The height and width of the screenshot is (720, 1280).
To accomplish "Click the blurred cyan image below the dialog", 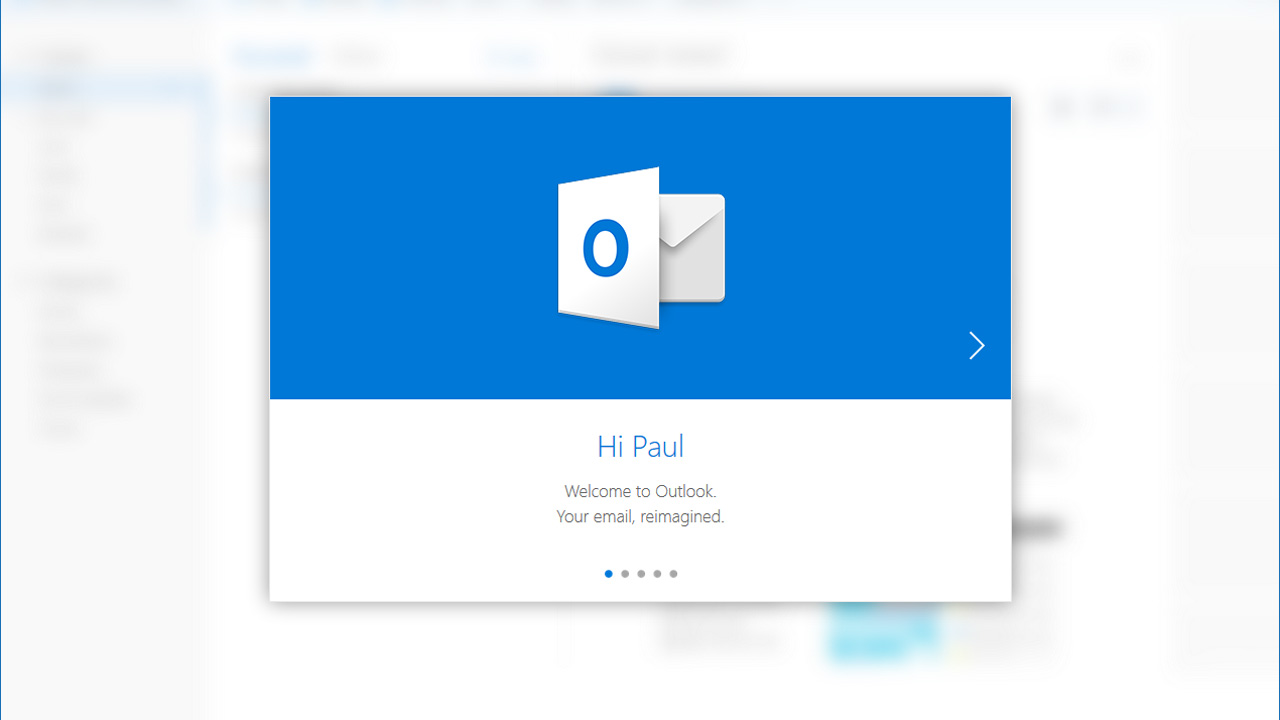I will 880,630.
